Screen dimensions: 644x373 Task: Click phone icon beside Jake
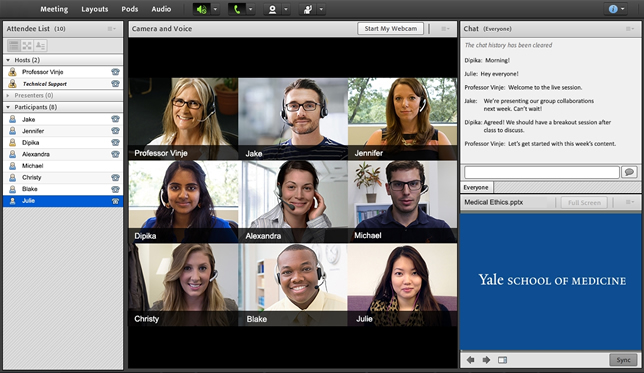coord(115,119)
